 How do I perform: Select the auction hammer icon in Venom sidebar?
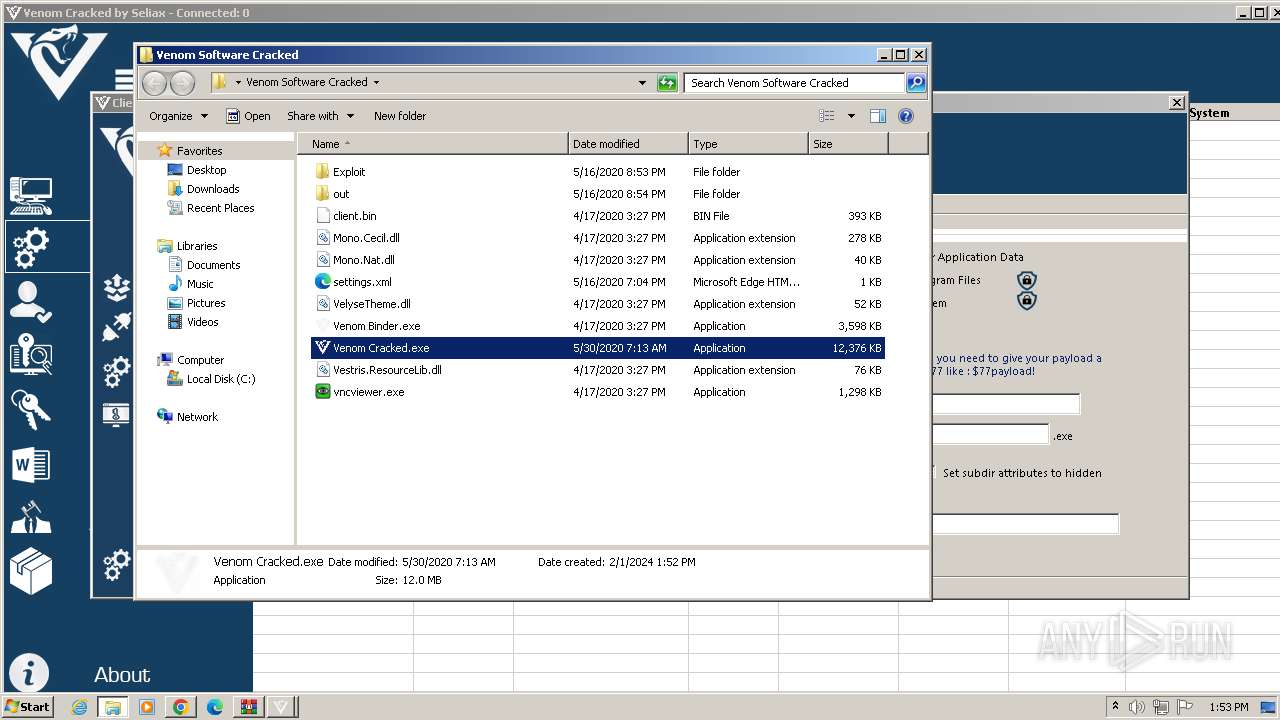point(31,517)
